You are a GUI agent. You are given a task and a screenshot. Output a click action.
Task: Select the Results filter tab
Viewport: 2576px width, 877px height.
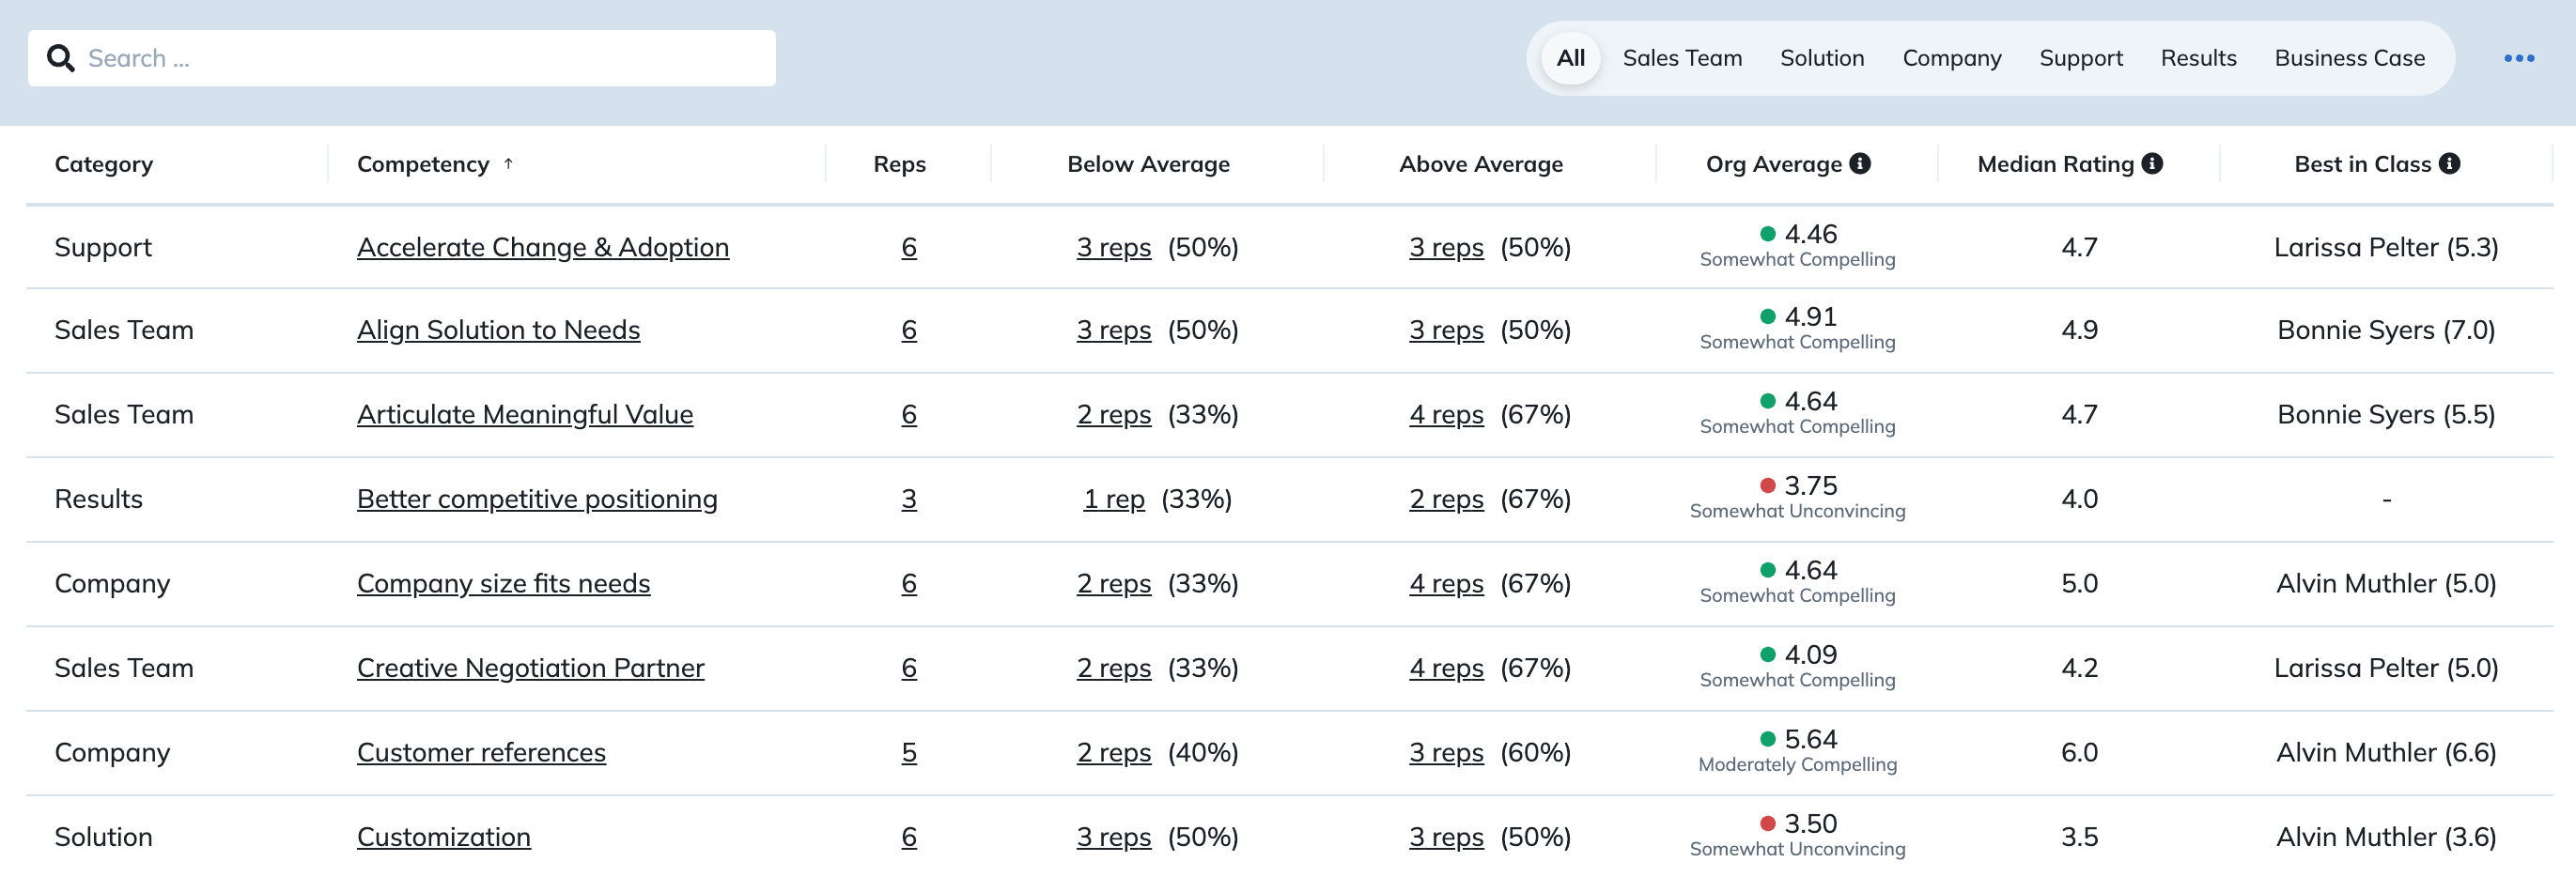click(2198, 58)
